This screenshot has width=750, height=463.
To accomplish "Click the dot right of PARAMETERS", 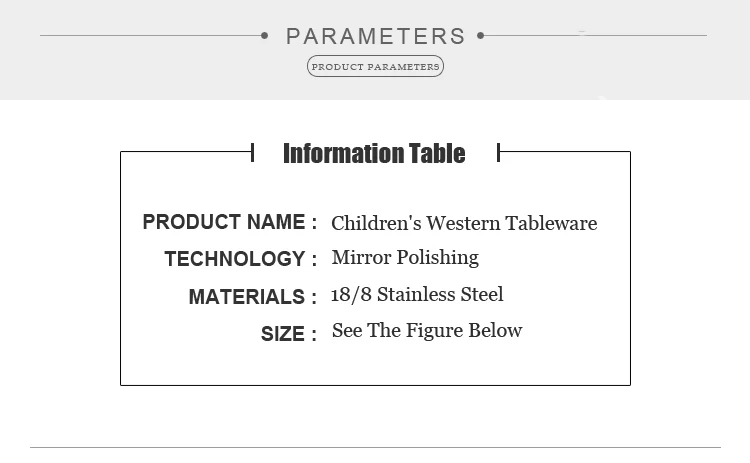I will (x=481, y=36).
